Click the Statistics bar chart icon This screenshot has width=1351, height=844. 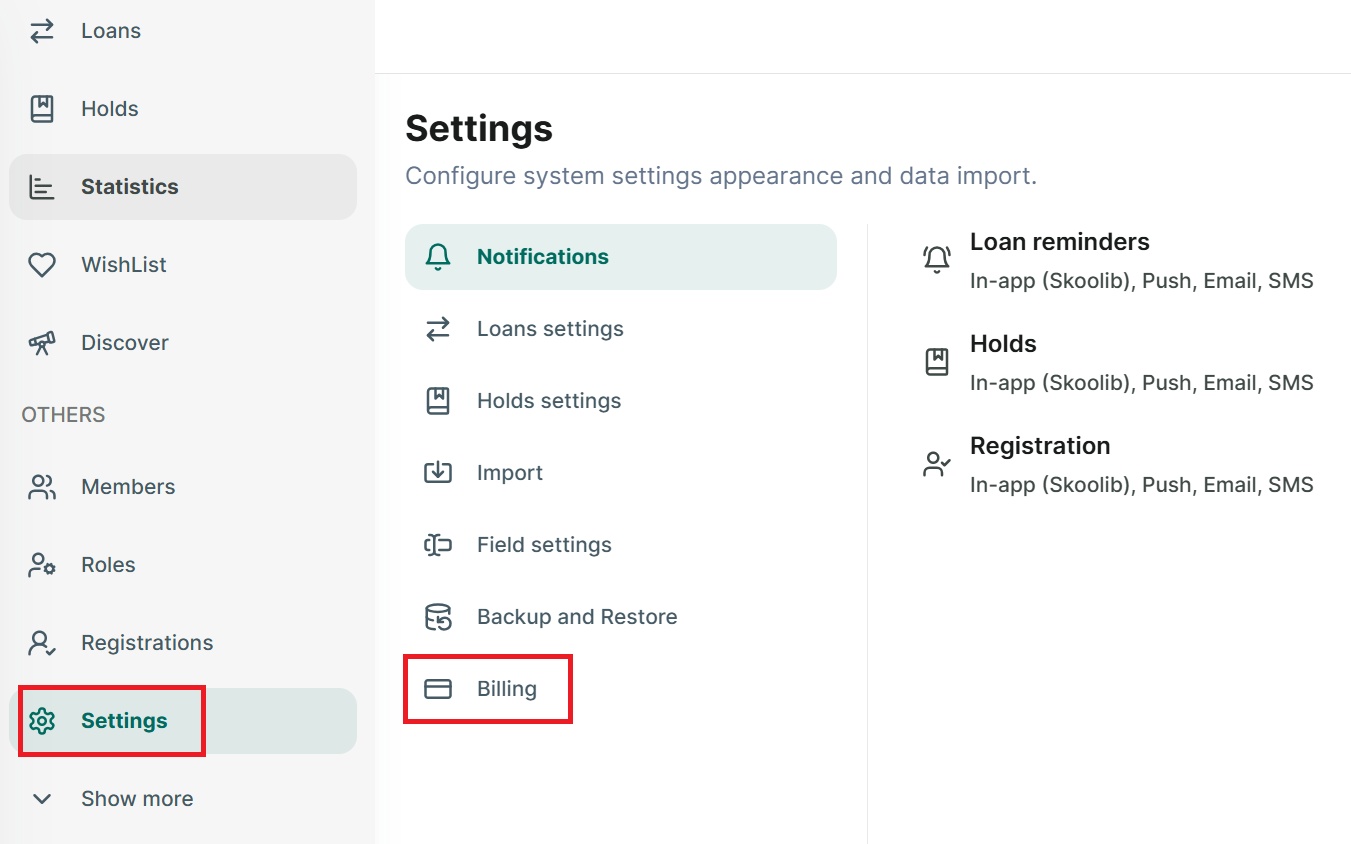tap(42, 187)
